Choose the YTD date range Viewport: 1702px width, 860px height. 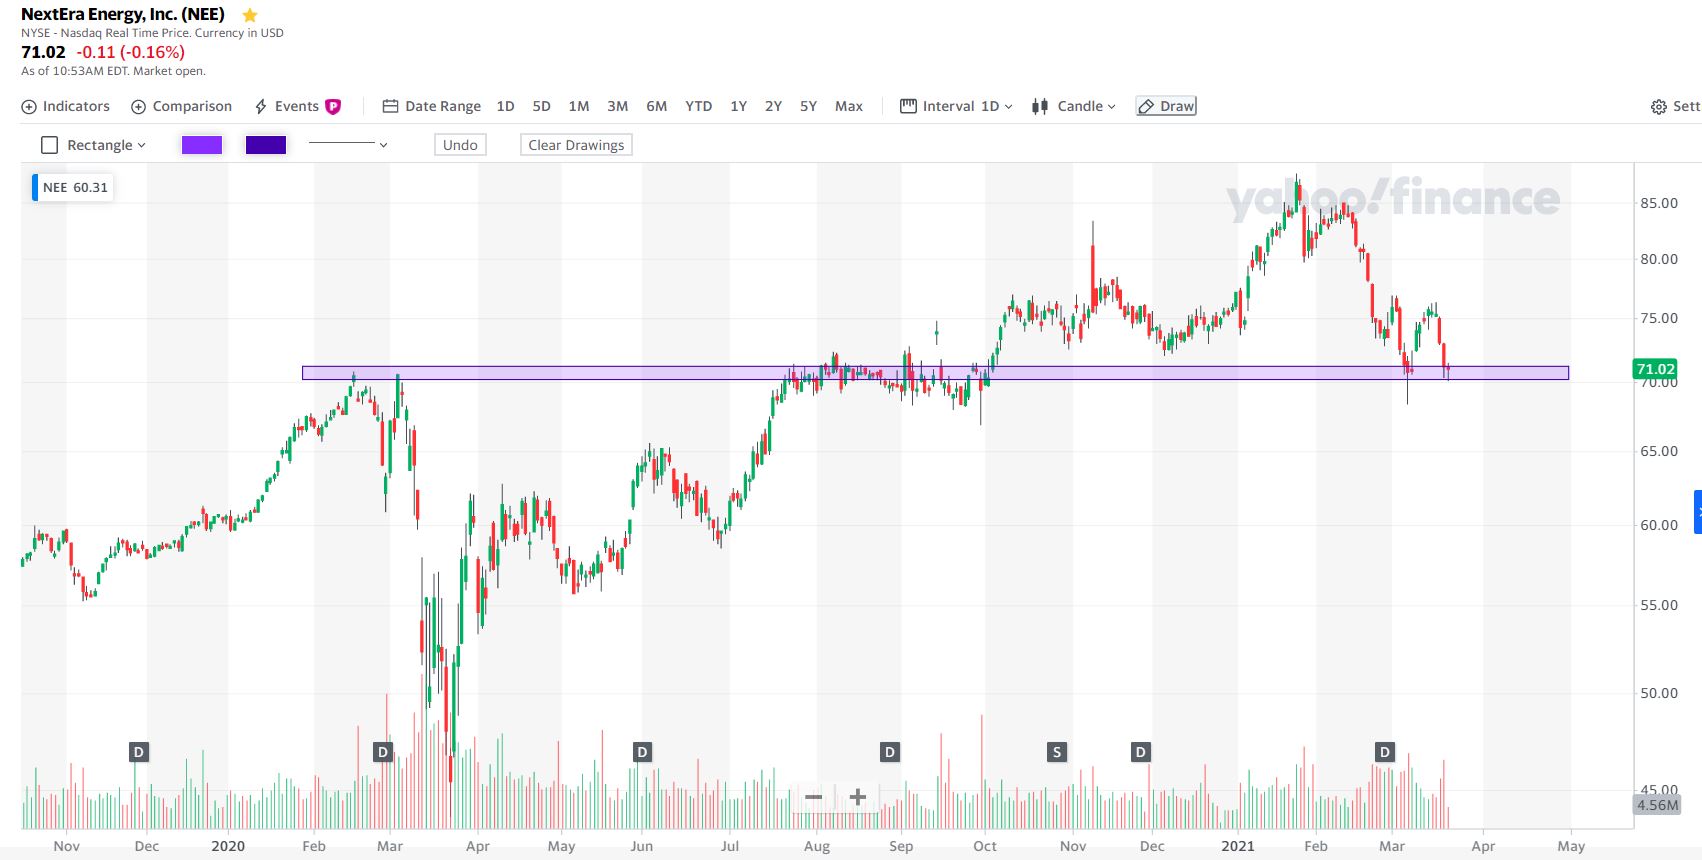tap(699, 106)
